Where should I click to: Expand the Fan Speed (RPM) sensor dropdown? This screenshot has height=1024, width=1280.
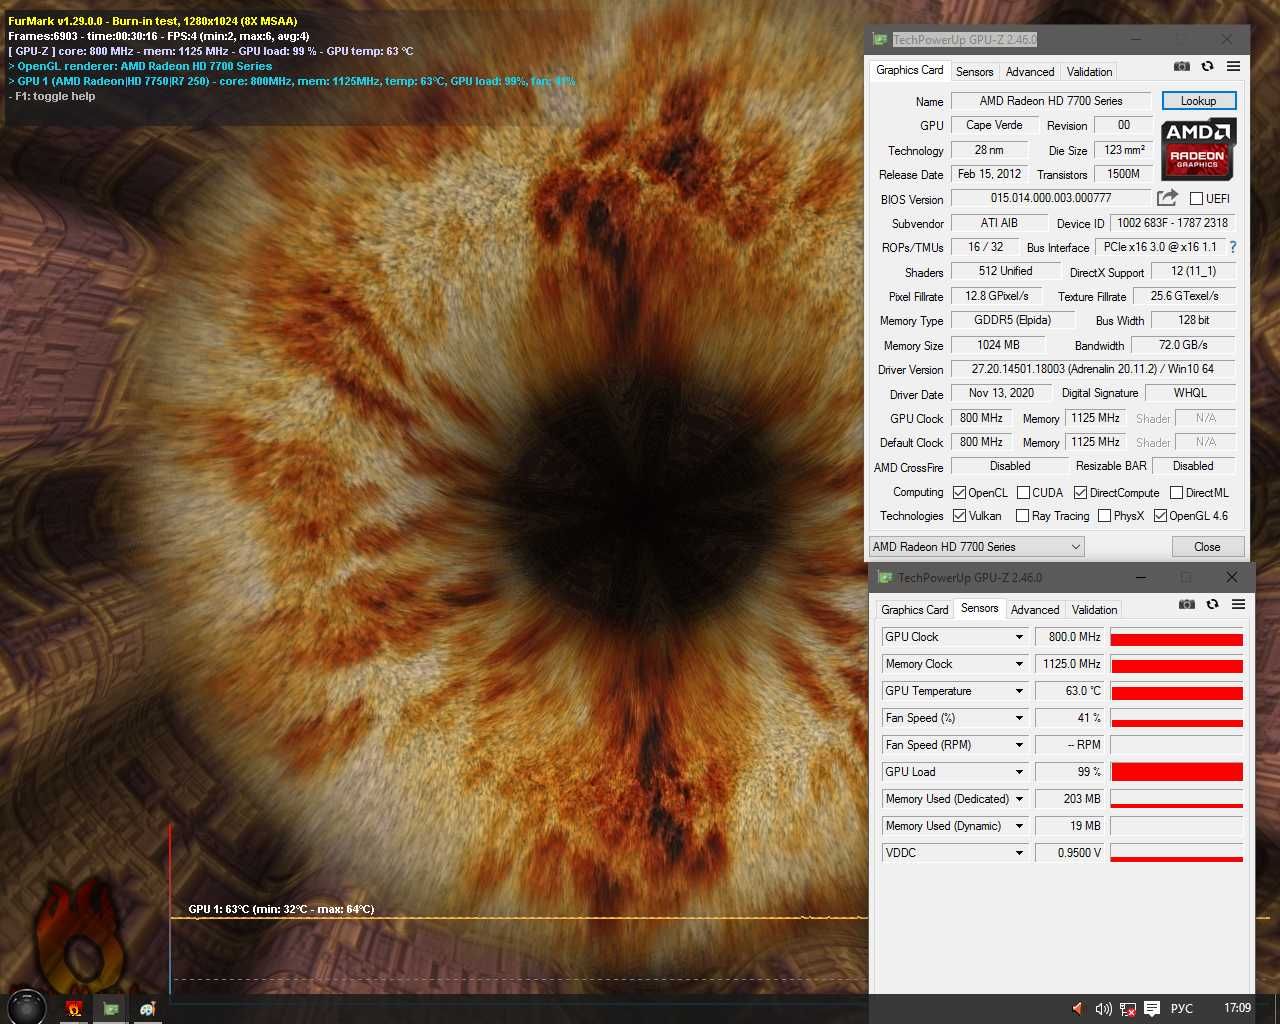1019,745
